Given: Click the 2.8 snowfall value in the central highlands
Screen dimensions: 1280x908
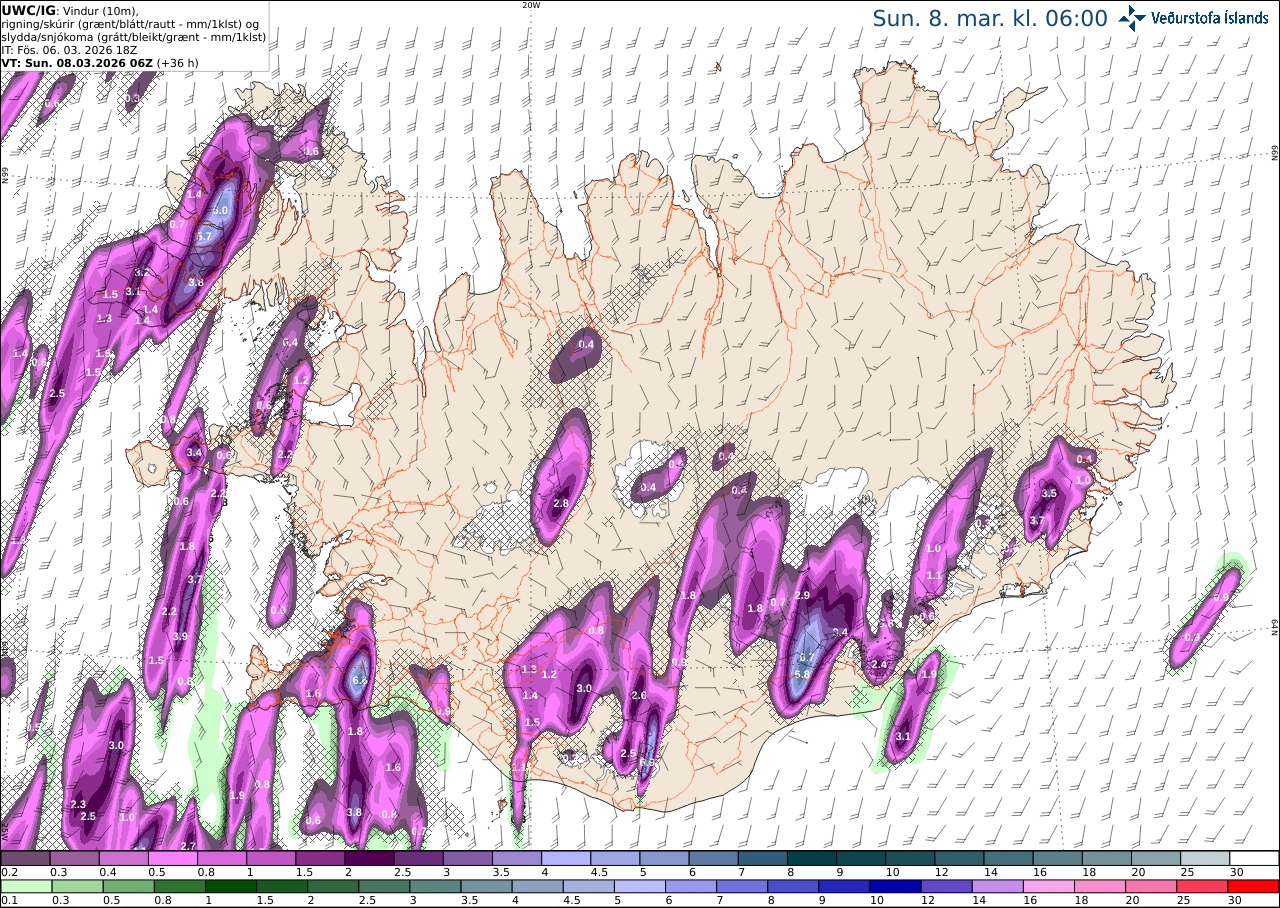Looking at the screenshot, I should pyautogui.click(x=561, y=503).
